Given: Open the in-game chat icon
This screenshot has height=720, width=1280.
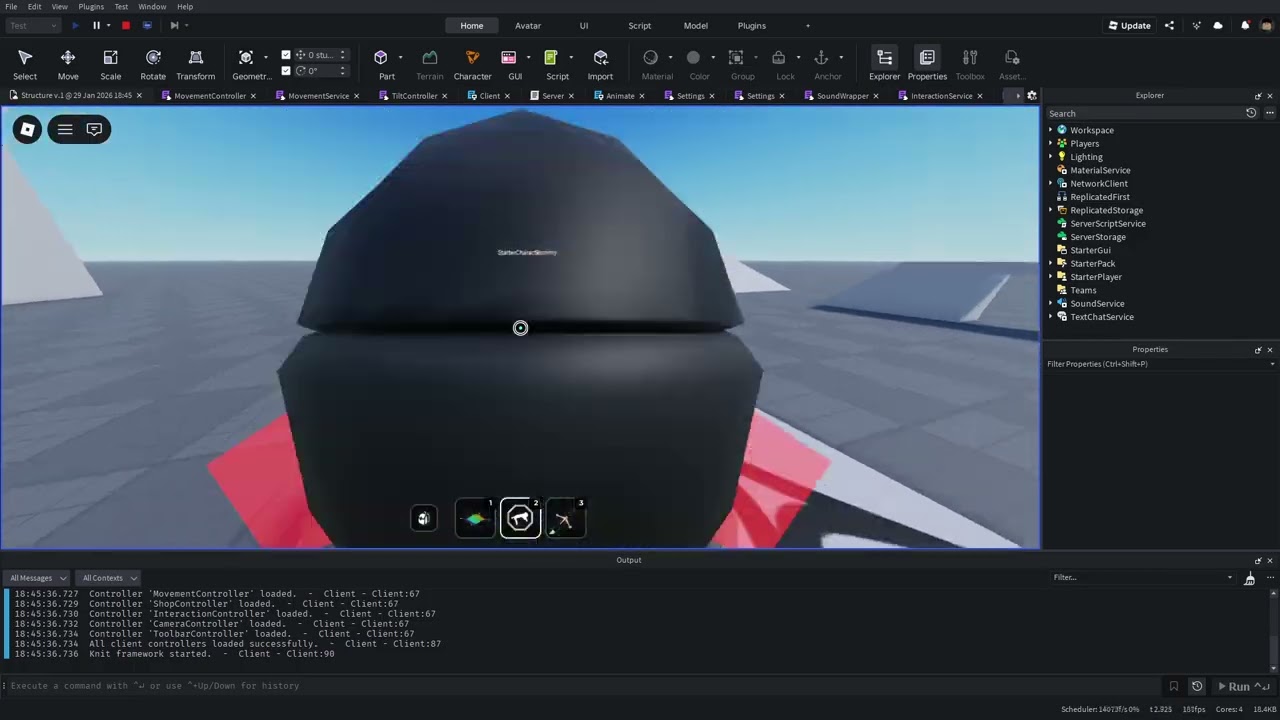Looking at the screenshot, I should pos(94,129).
